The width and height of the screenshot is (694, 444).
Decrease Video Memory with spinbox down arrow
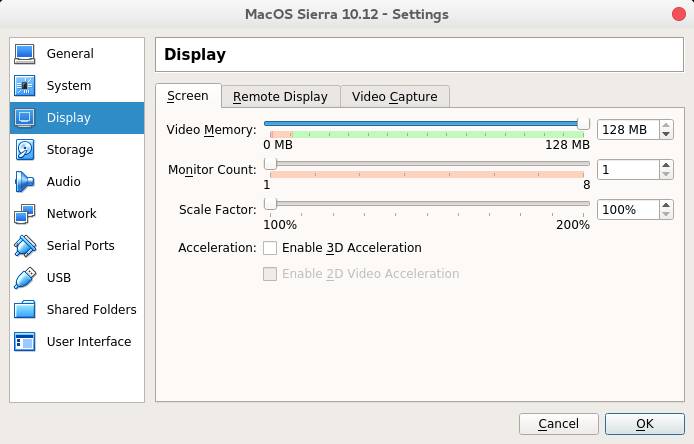pyautogui.click(x=666, y=135)
